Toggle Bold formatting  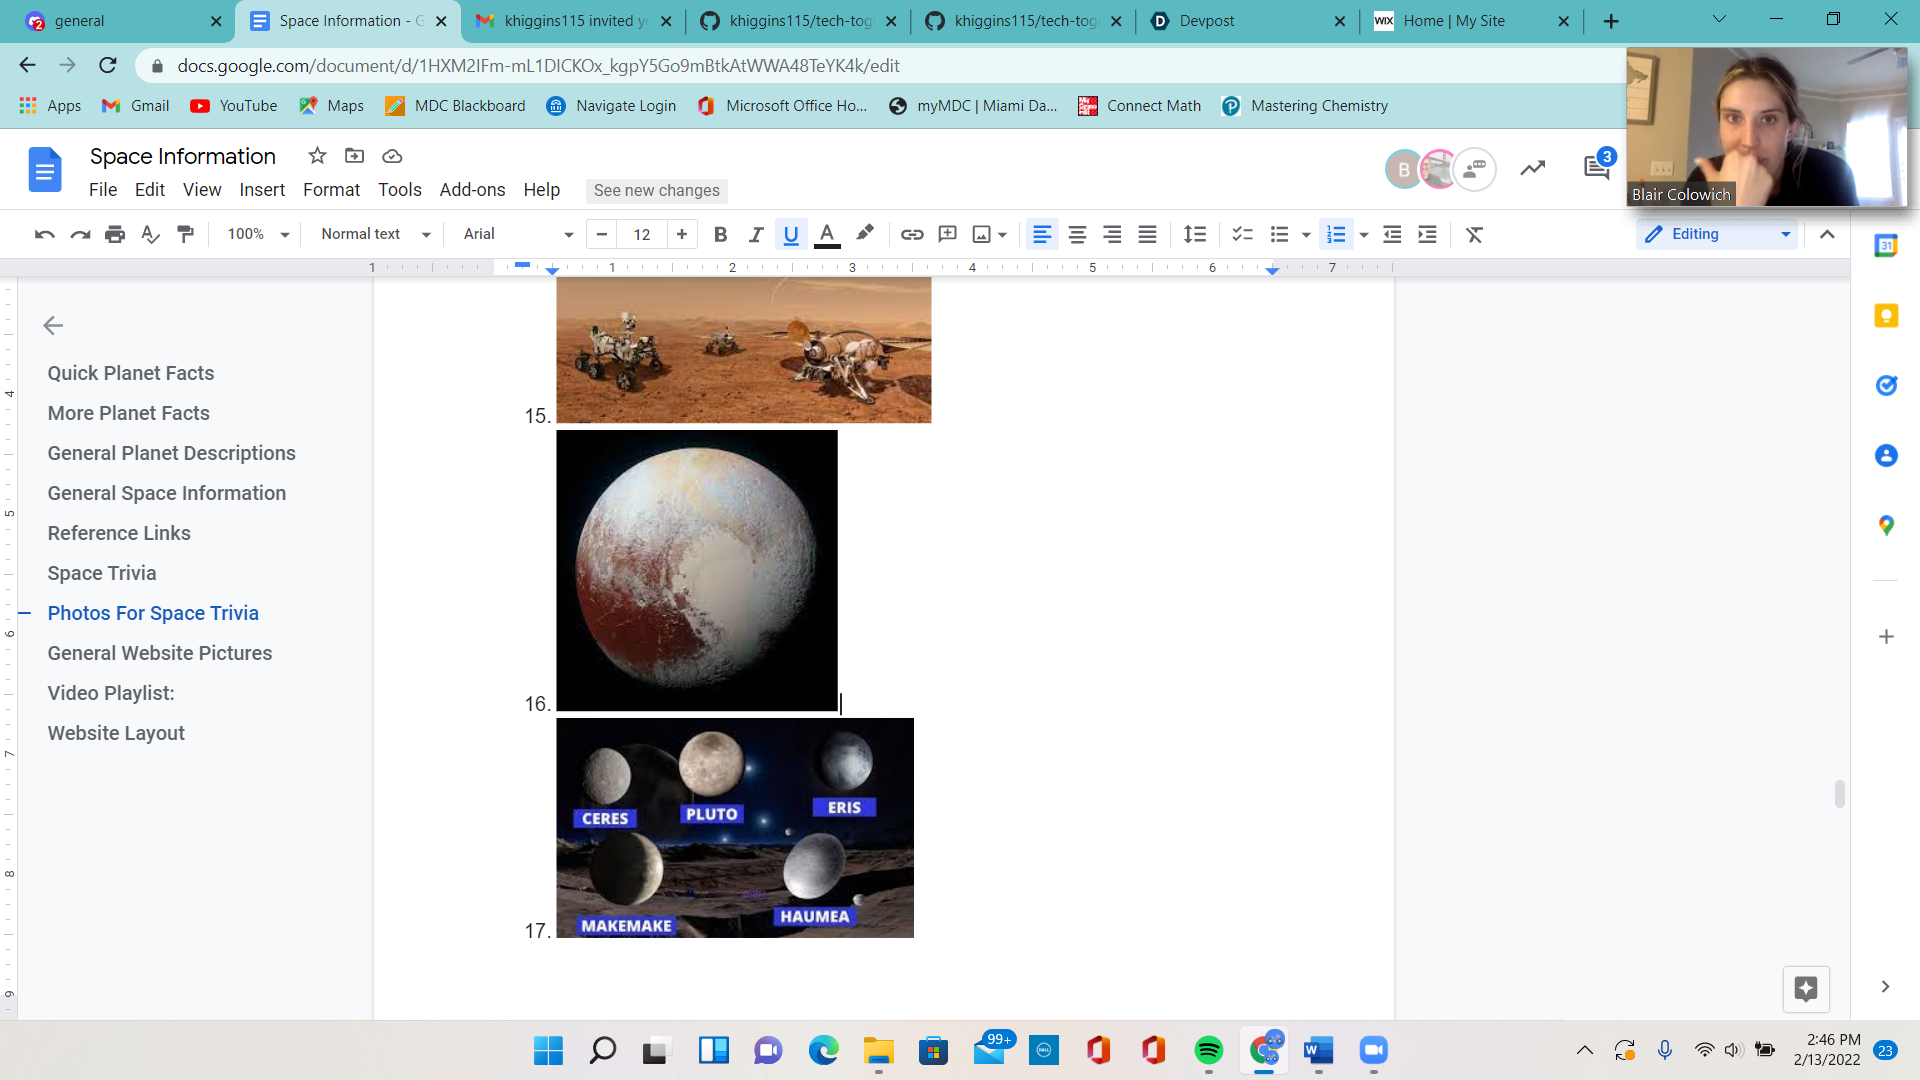pos(720,234)
